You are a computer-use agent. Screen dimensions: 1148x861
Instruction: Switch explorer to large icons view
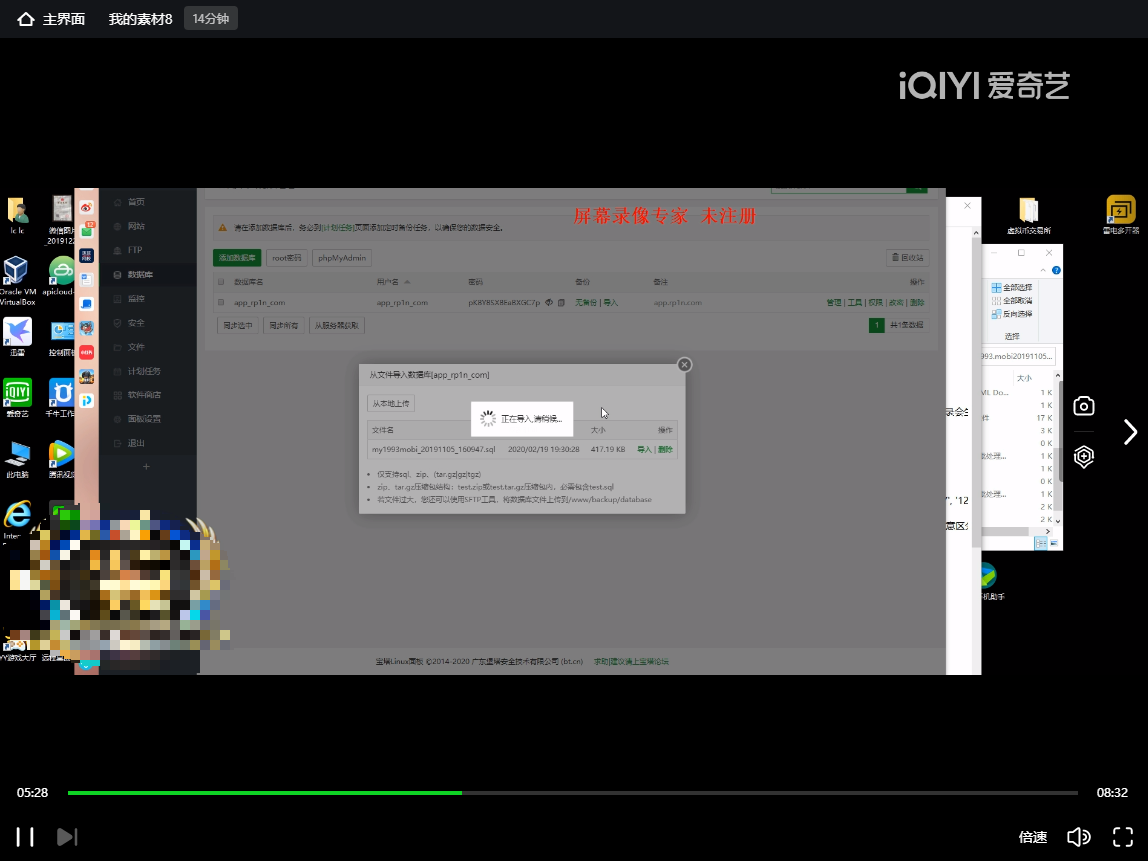click(1054, 543)
